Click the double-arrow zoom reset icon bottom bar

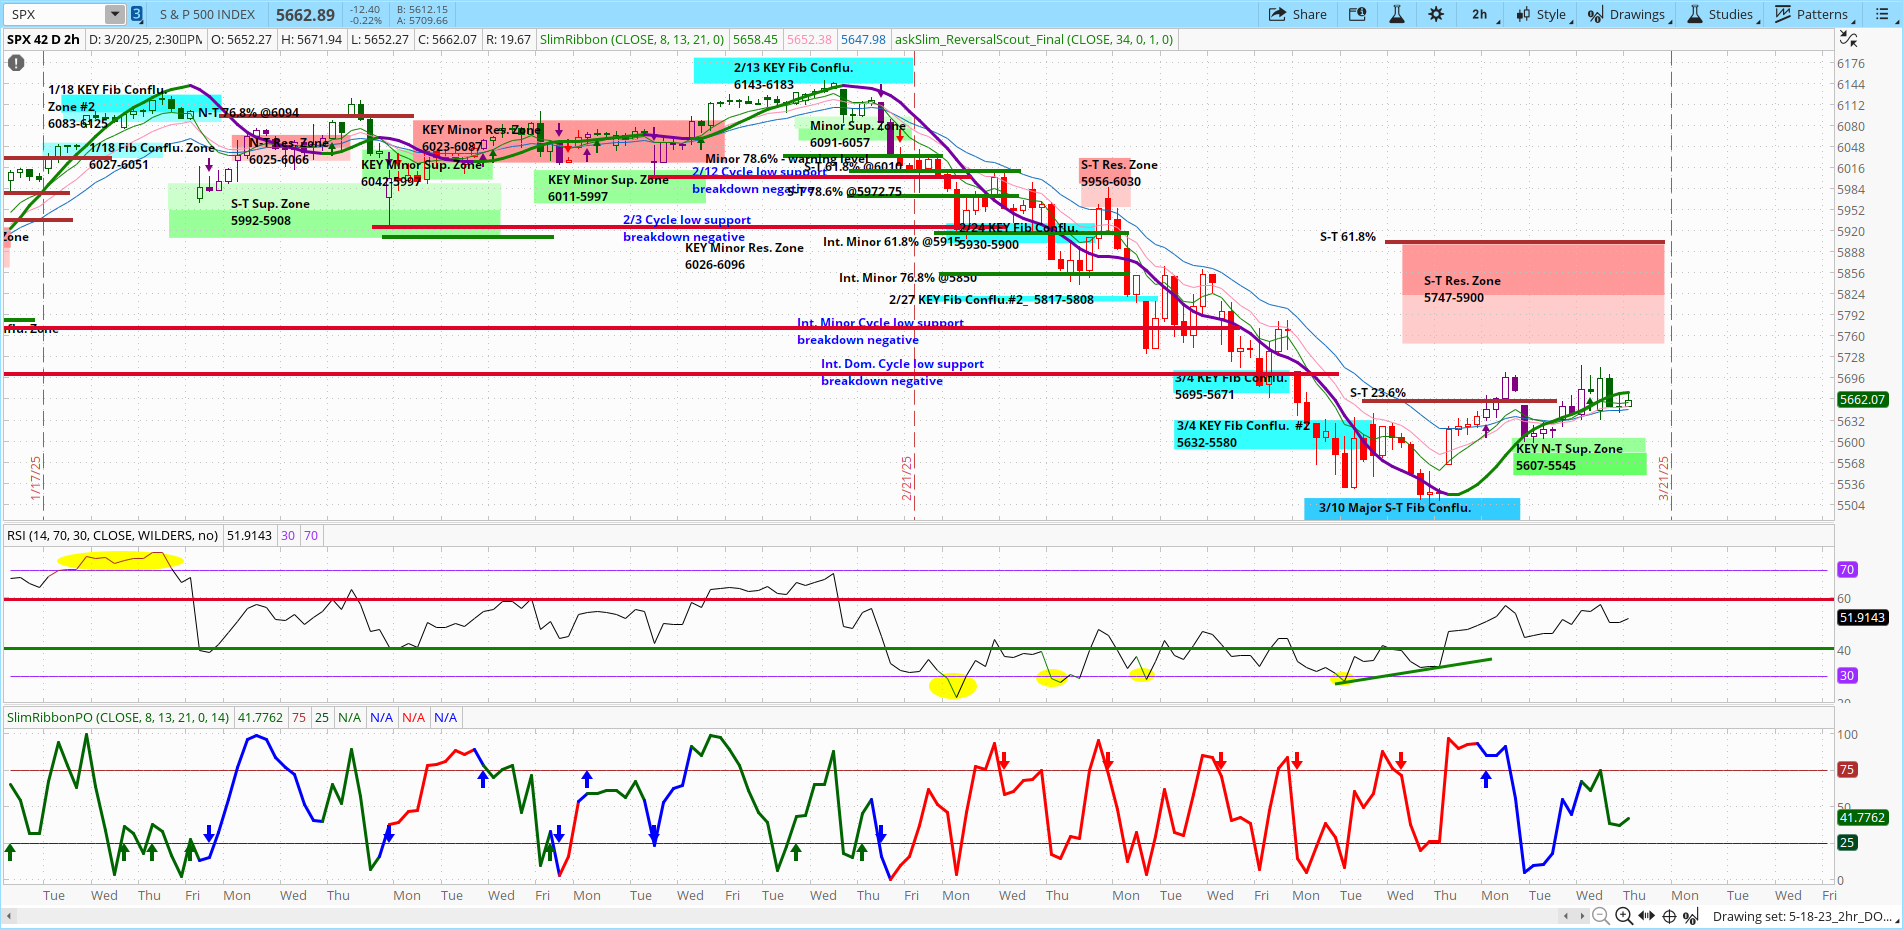pyautogui.click(x=1646, y=916)
